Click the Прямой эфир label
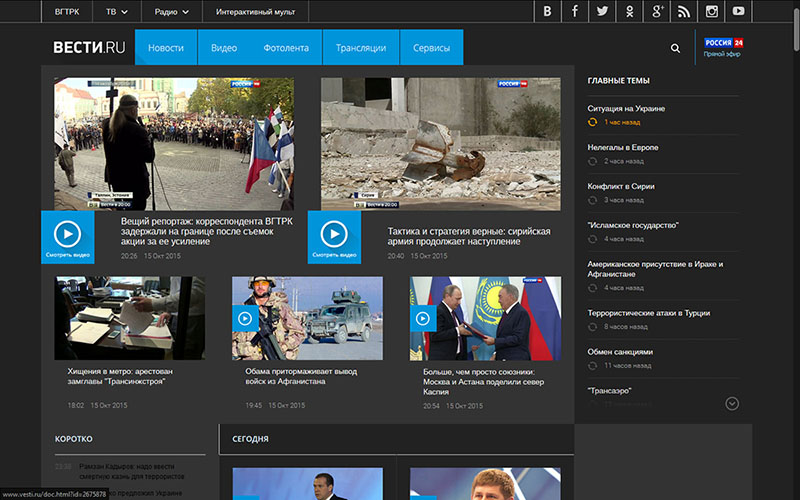Viewport: 800px width, 500px height. [x=722, y=54]
